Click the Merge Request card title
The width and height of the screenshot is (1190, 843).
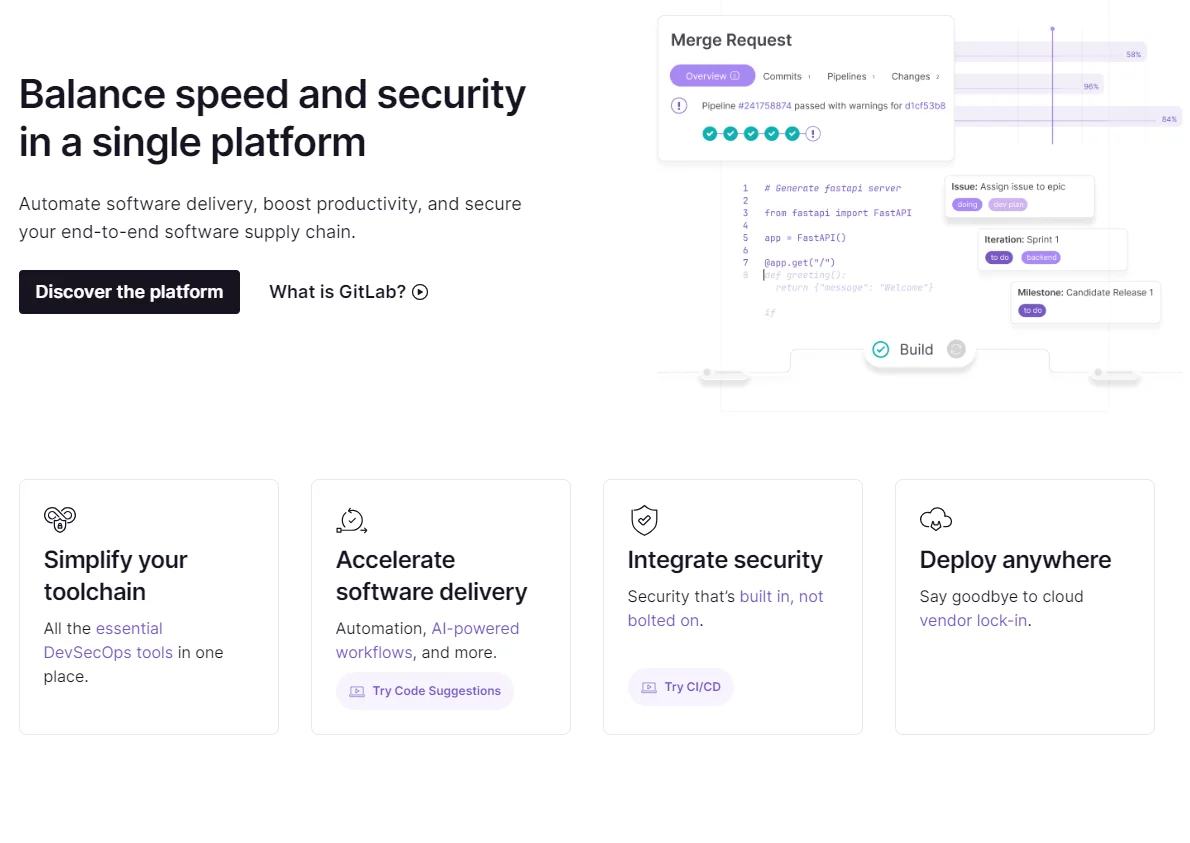pos(731,39)
